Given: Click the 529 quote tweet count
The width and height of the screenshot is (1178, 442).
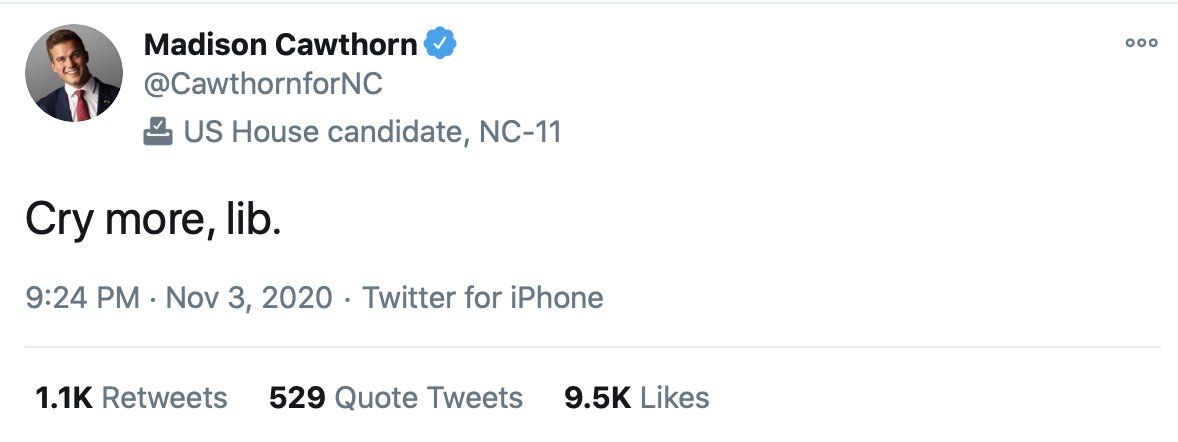Looking at the screenshot, I should coord(297,398).
